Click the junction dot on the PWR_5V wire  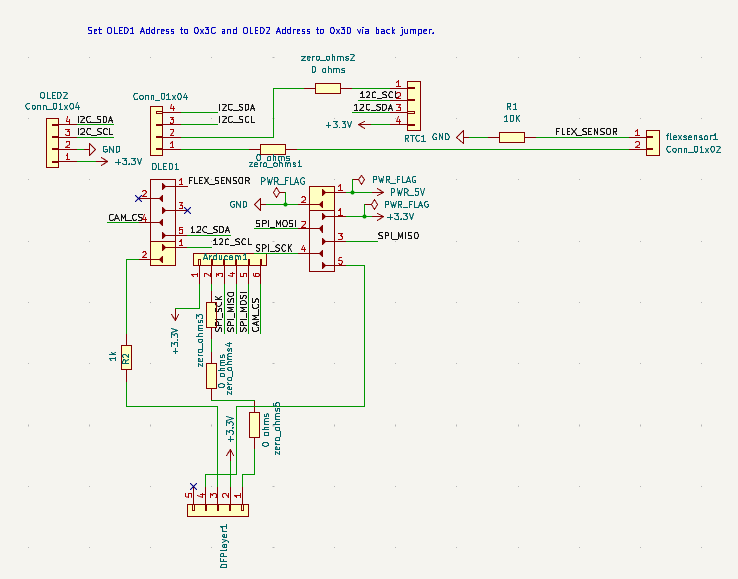(x=353, y=193)
